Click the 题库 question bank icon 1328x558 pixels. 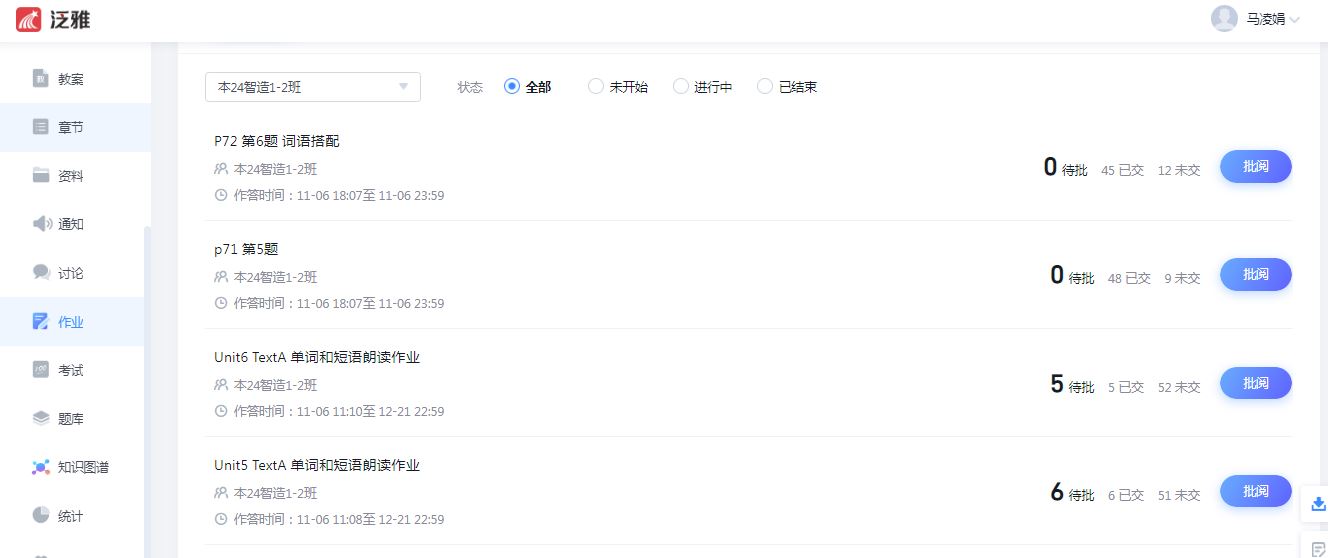tap(41, 419)
